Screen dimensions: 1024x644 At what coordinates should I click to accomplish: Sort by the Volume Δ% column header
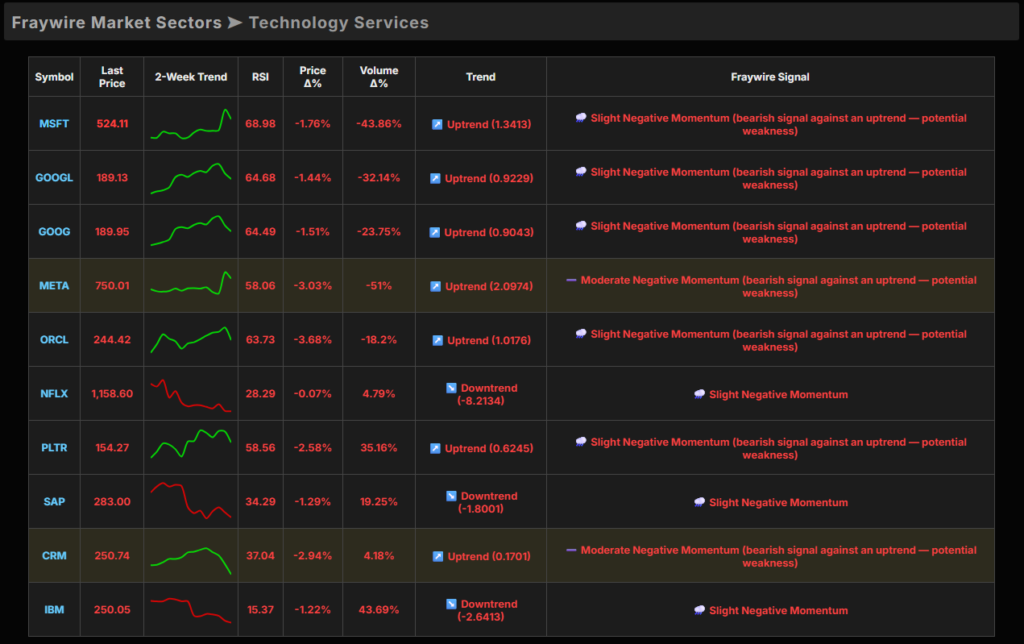(378, 77)
